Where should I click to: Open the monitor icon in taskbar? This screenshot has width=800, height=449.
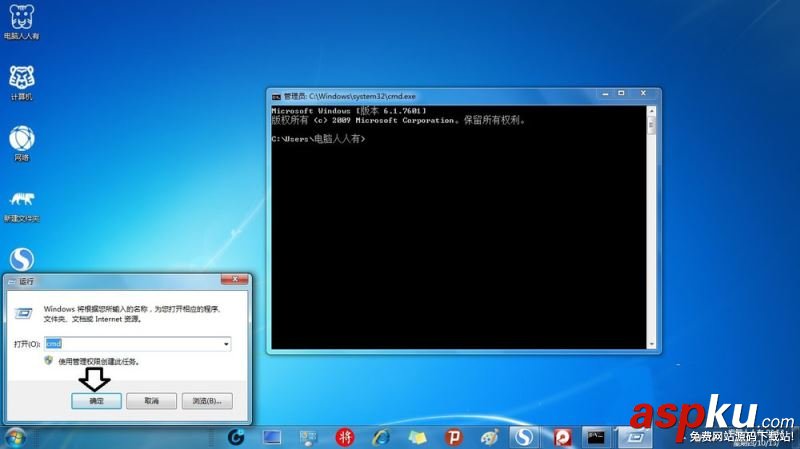click(272, 437)
